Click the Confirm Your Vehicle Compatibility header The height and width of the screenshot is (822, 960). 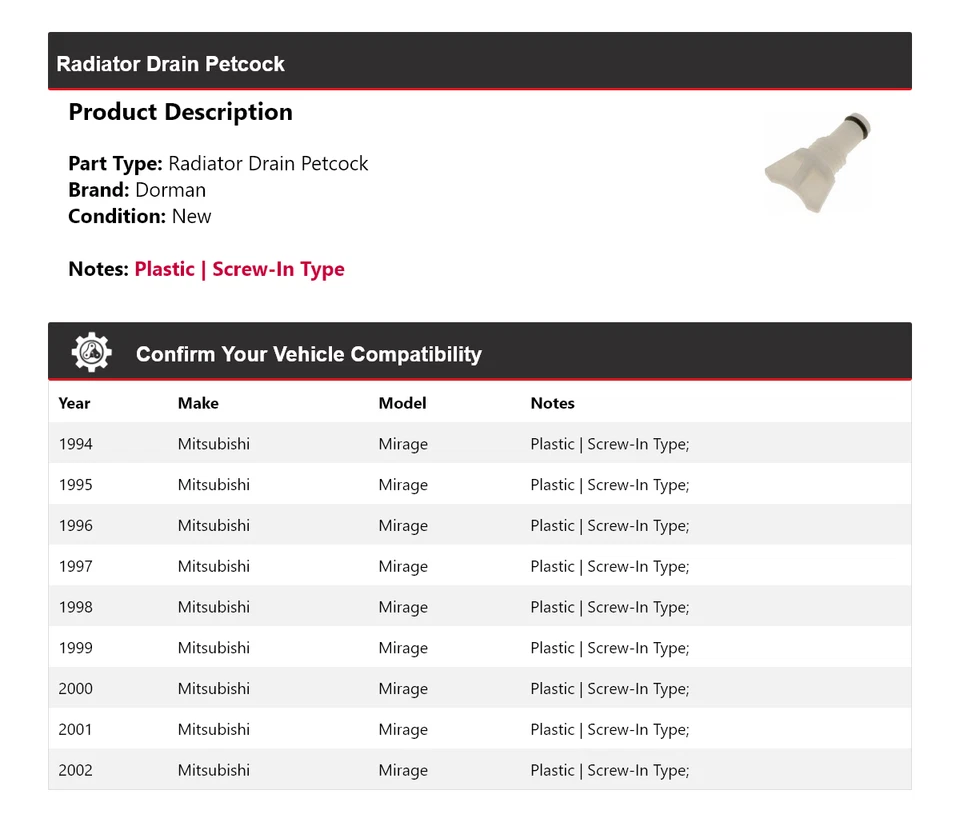click(308, 354)
